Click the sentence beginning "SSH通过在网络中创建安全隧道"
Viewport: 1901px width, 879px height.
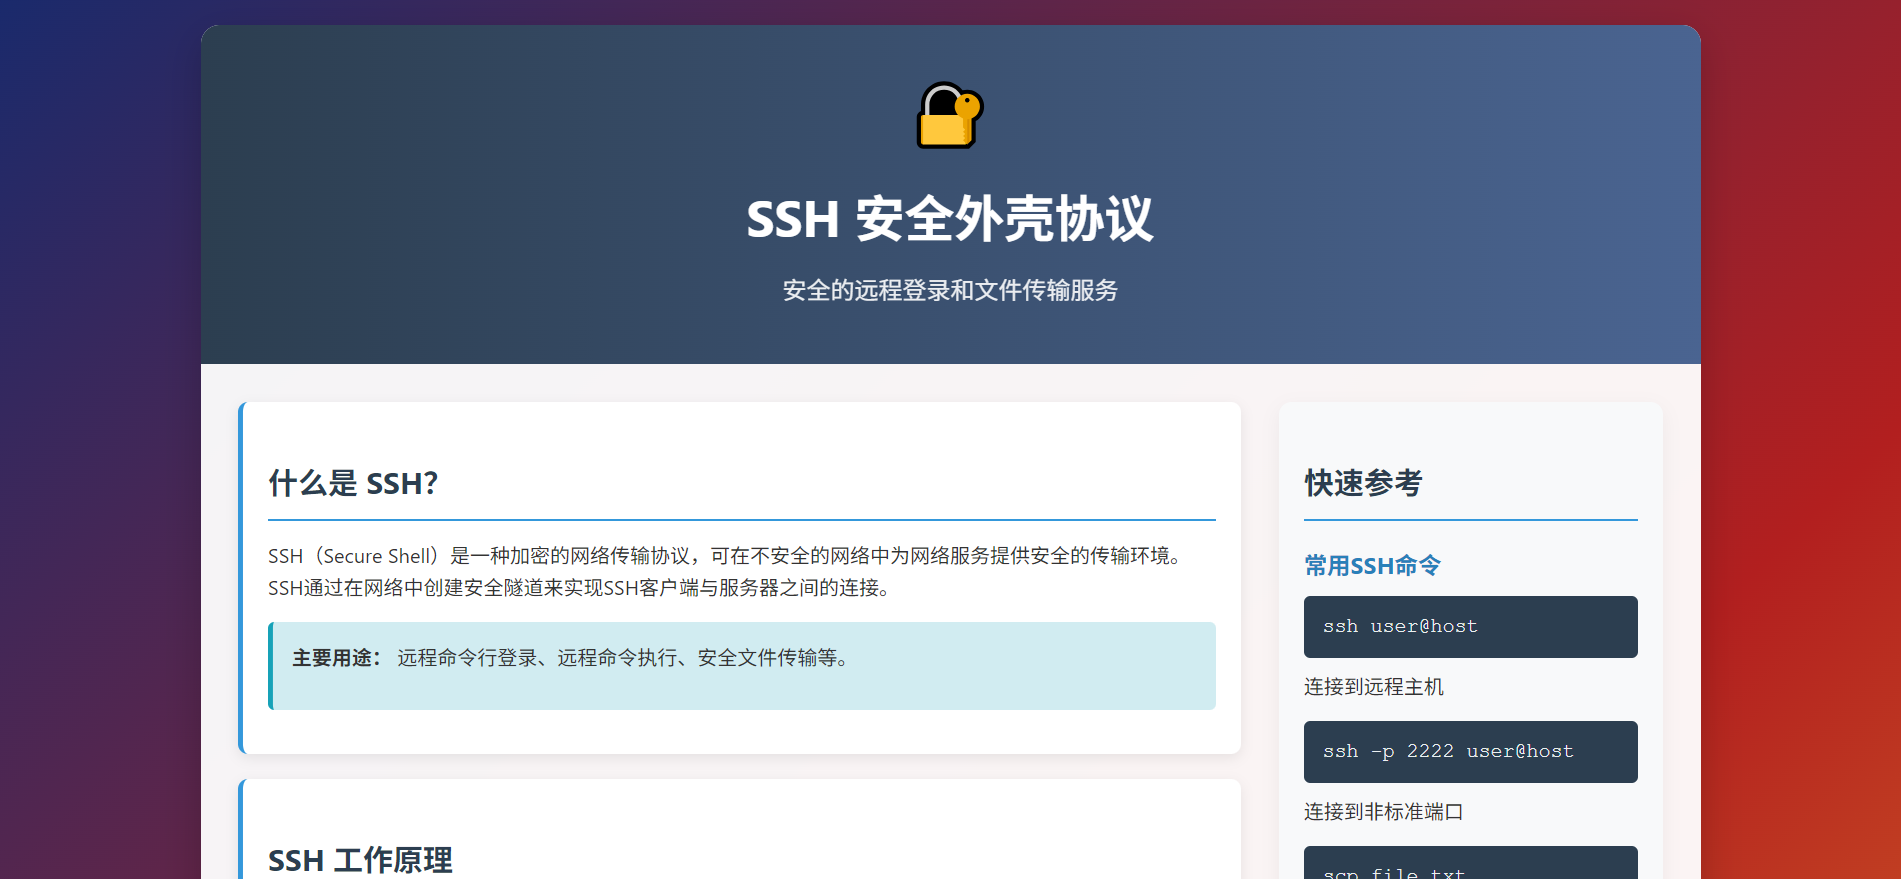(578, 588)
